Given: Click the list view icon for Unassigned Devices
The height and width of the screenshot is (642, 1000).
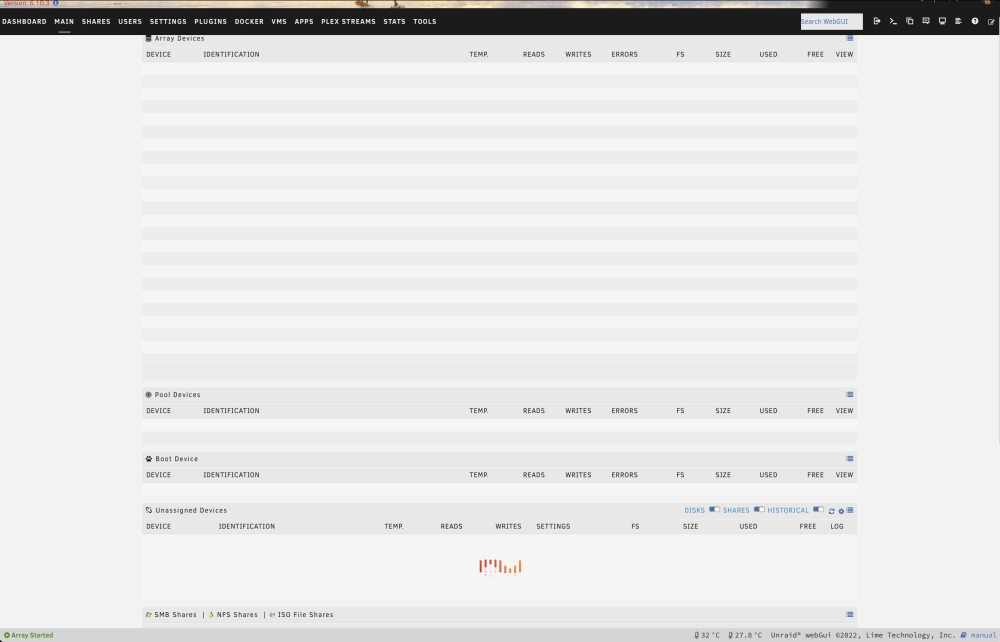Looking at the screenshot, I should click(x=850, y=510).
